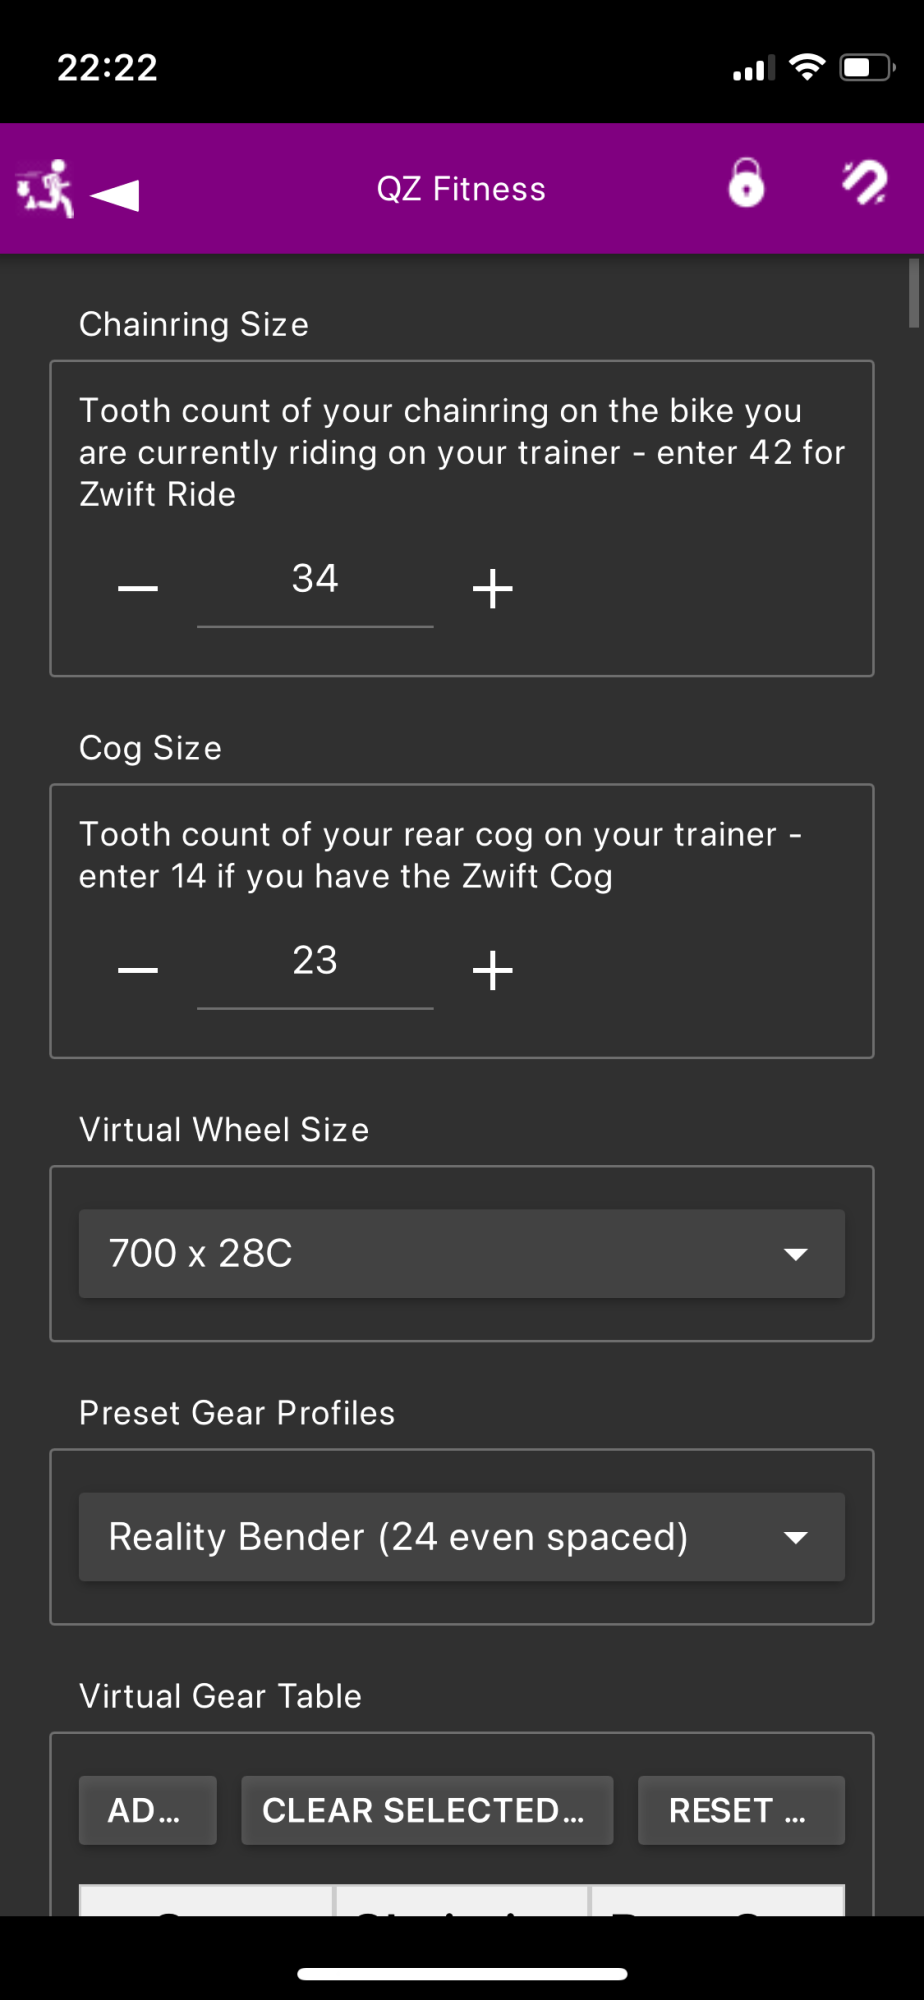Increase the cog size value
The width and height of the screenshot is (924, 2000).
tap(492, 970)
